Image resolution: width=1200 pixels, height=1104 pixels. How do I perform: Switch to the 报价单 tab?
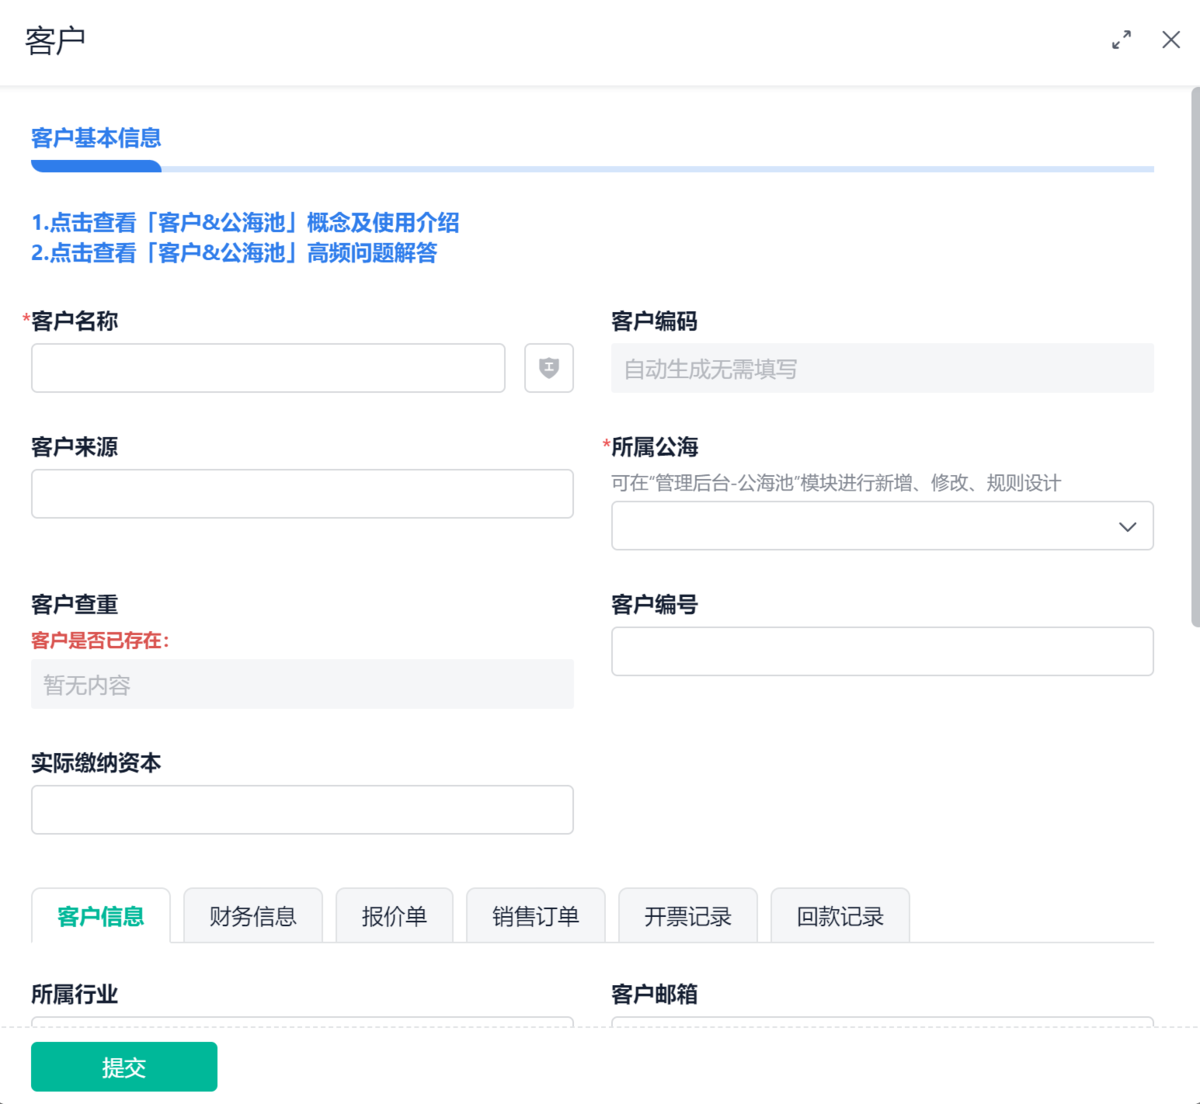(394, 916)
